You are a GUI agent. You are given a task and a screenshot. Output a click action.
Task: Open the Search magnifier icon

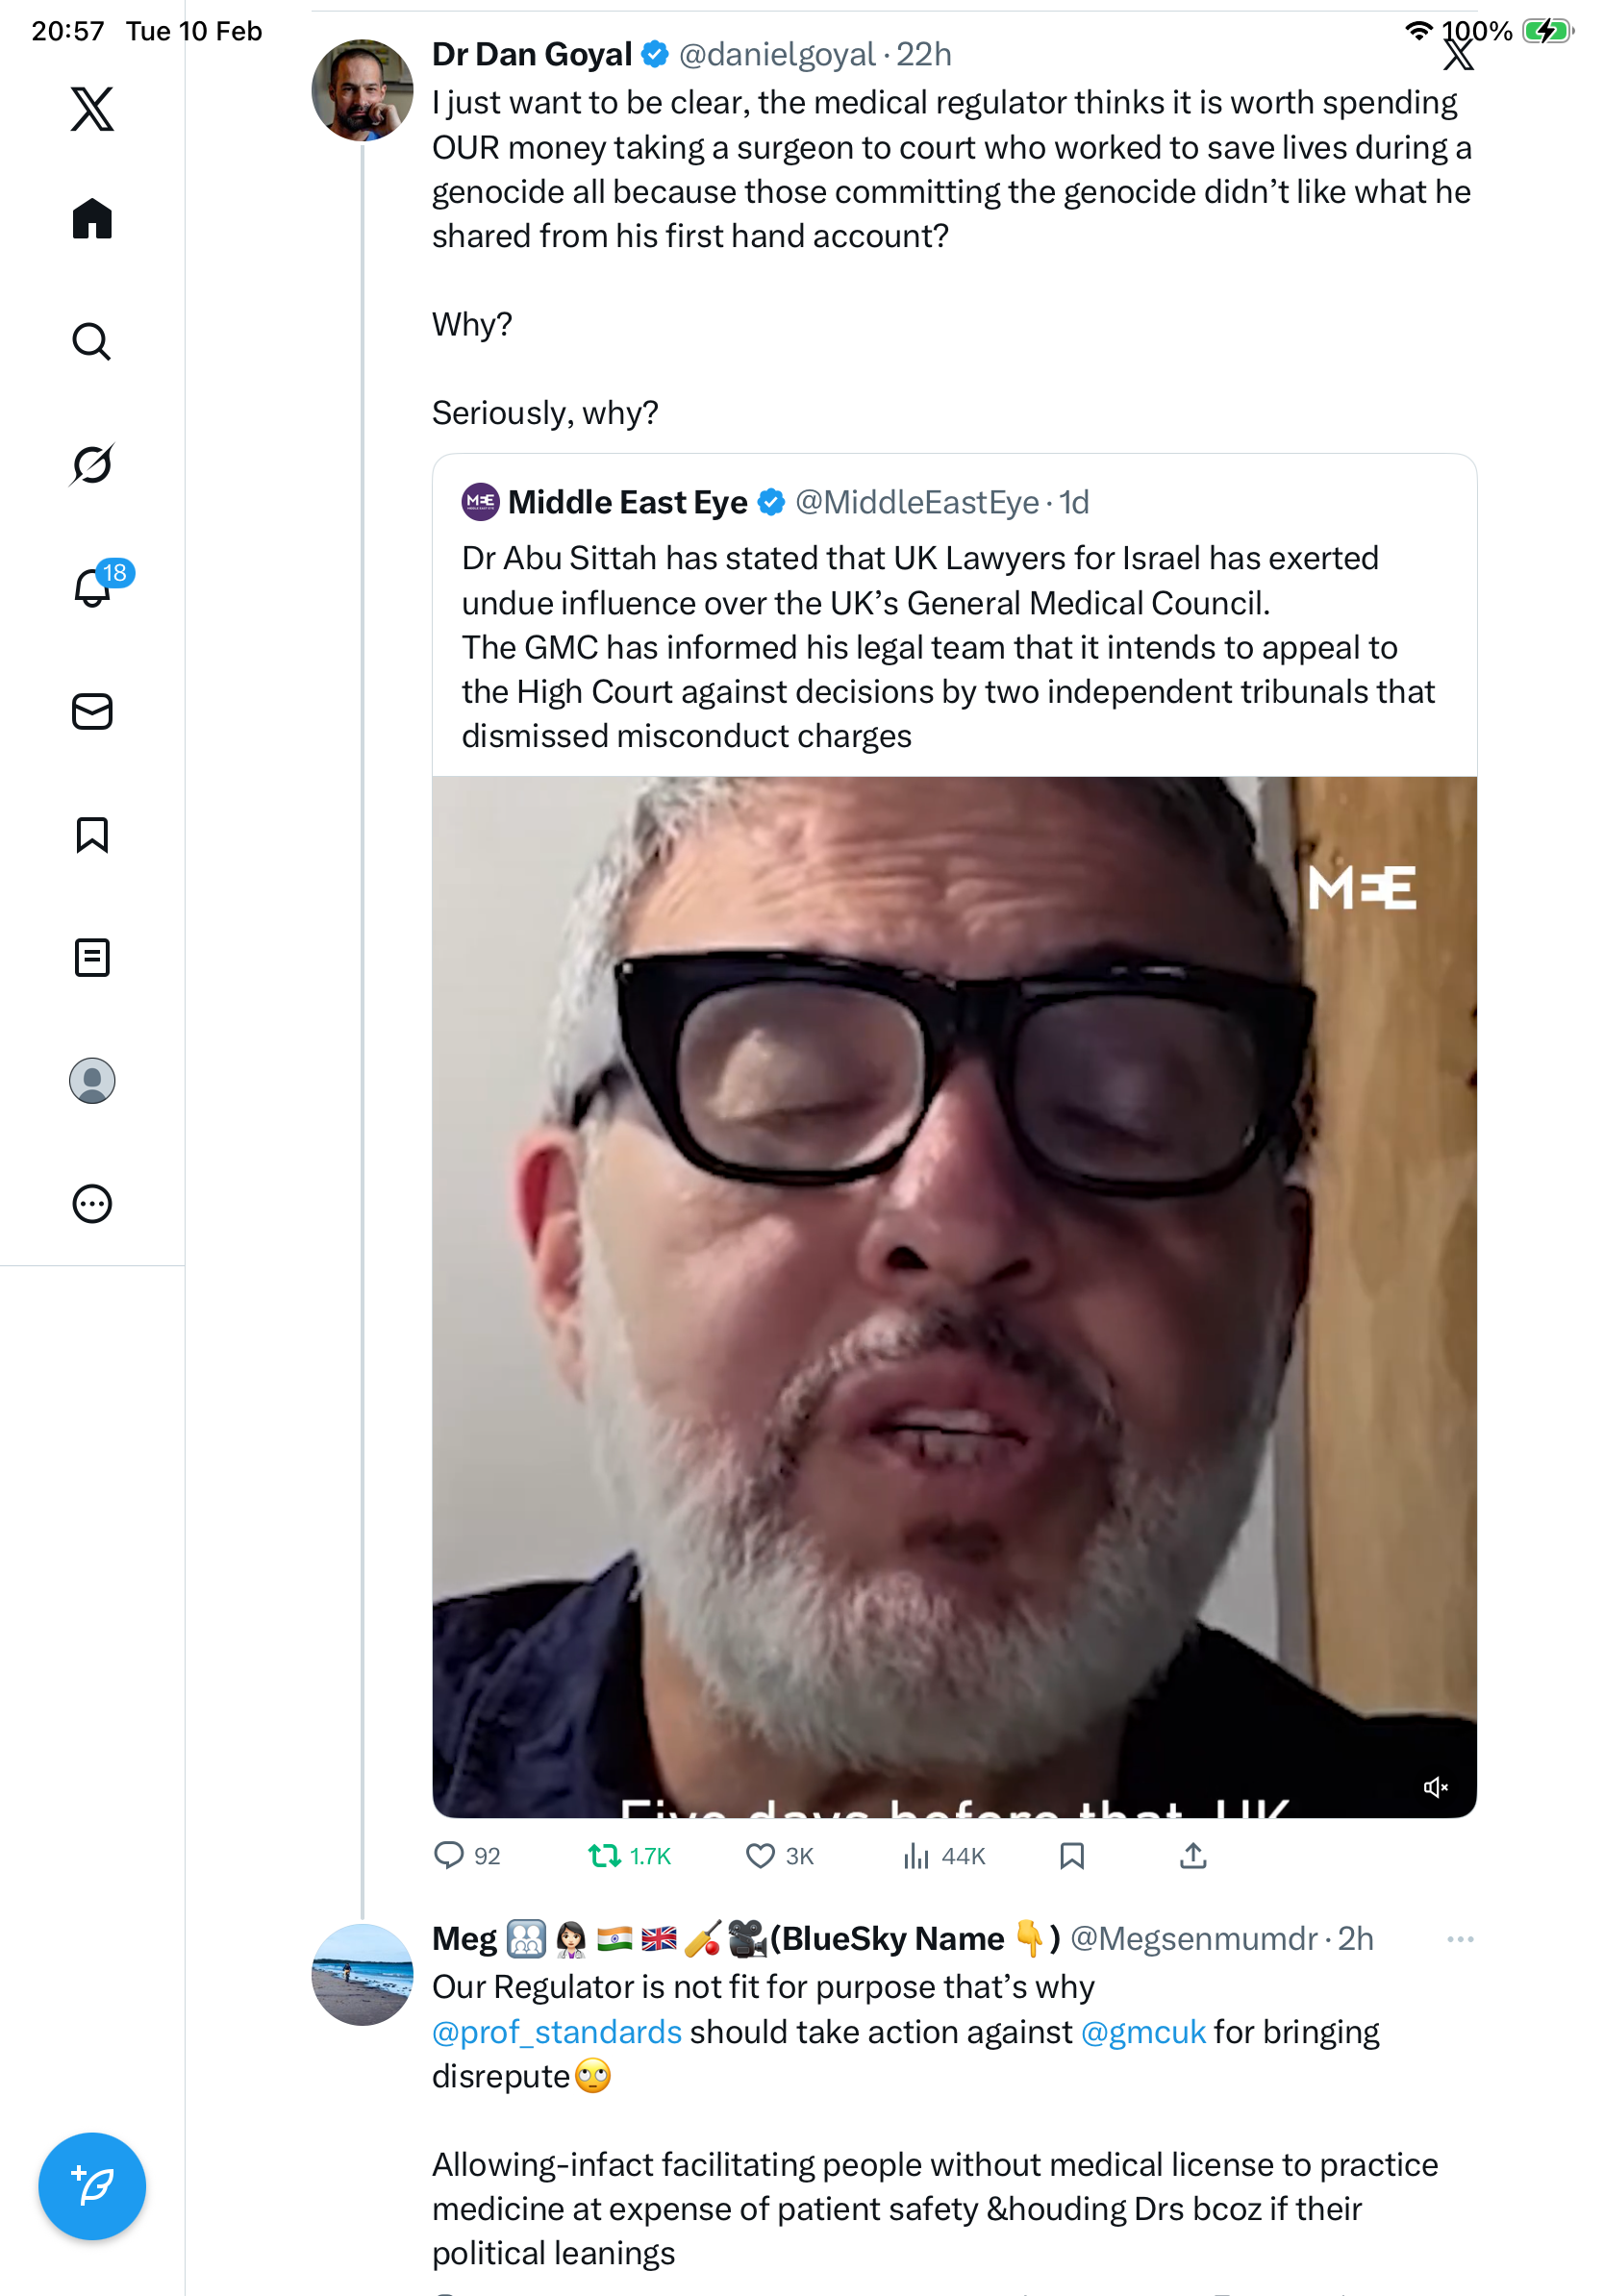92,342
